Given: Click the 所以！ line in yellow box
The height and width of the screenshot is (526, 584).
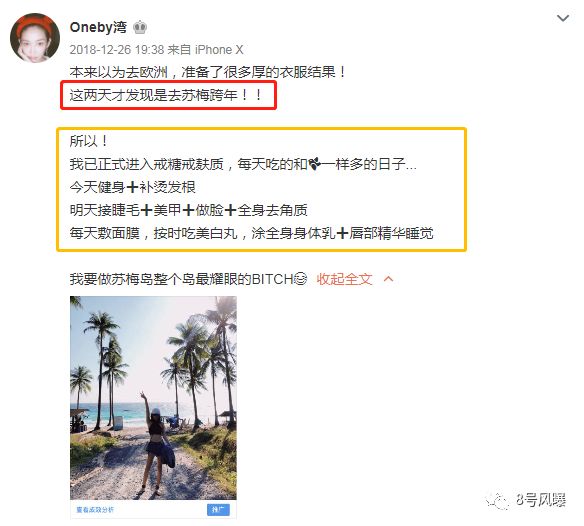Looking at the screenshot, I should (89, 141).
